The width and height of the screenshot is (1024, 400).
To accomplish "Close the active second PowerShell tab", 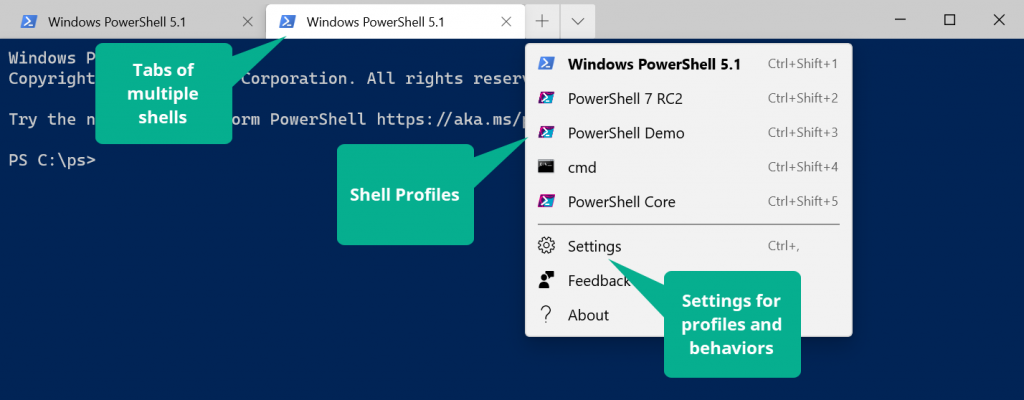I will tap(508, 20).
